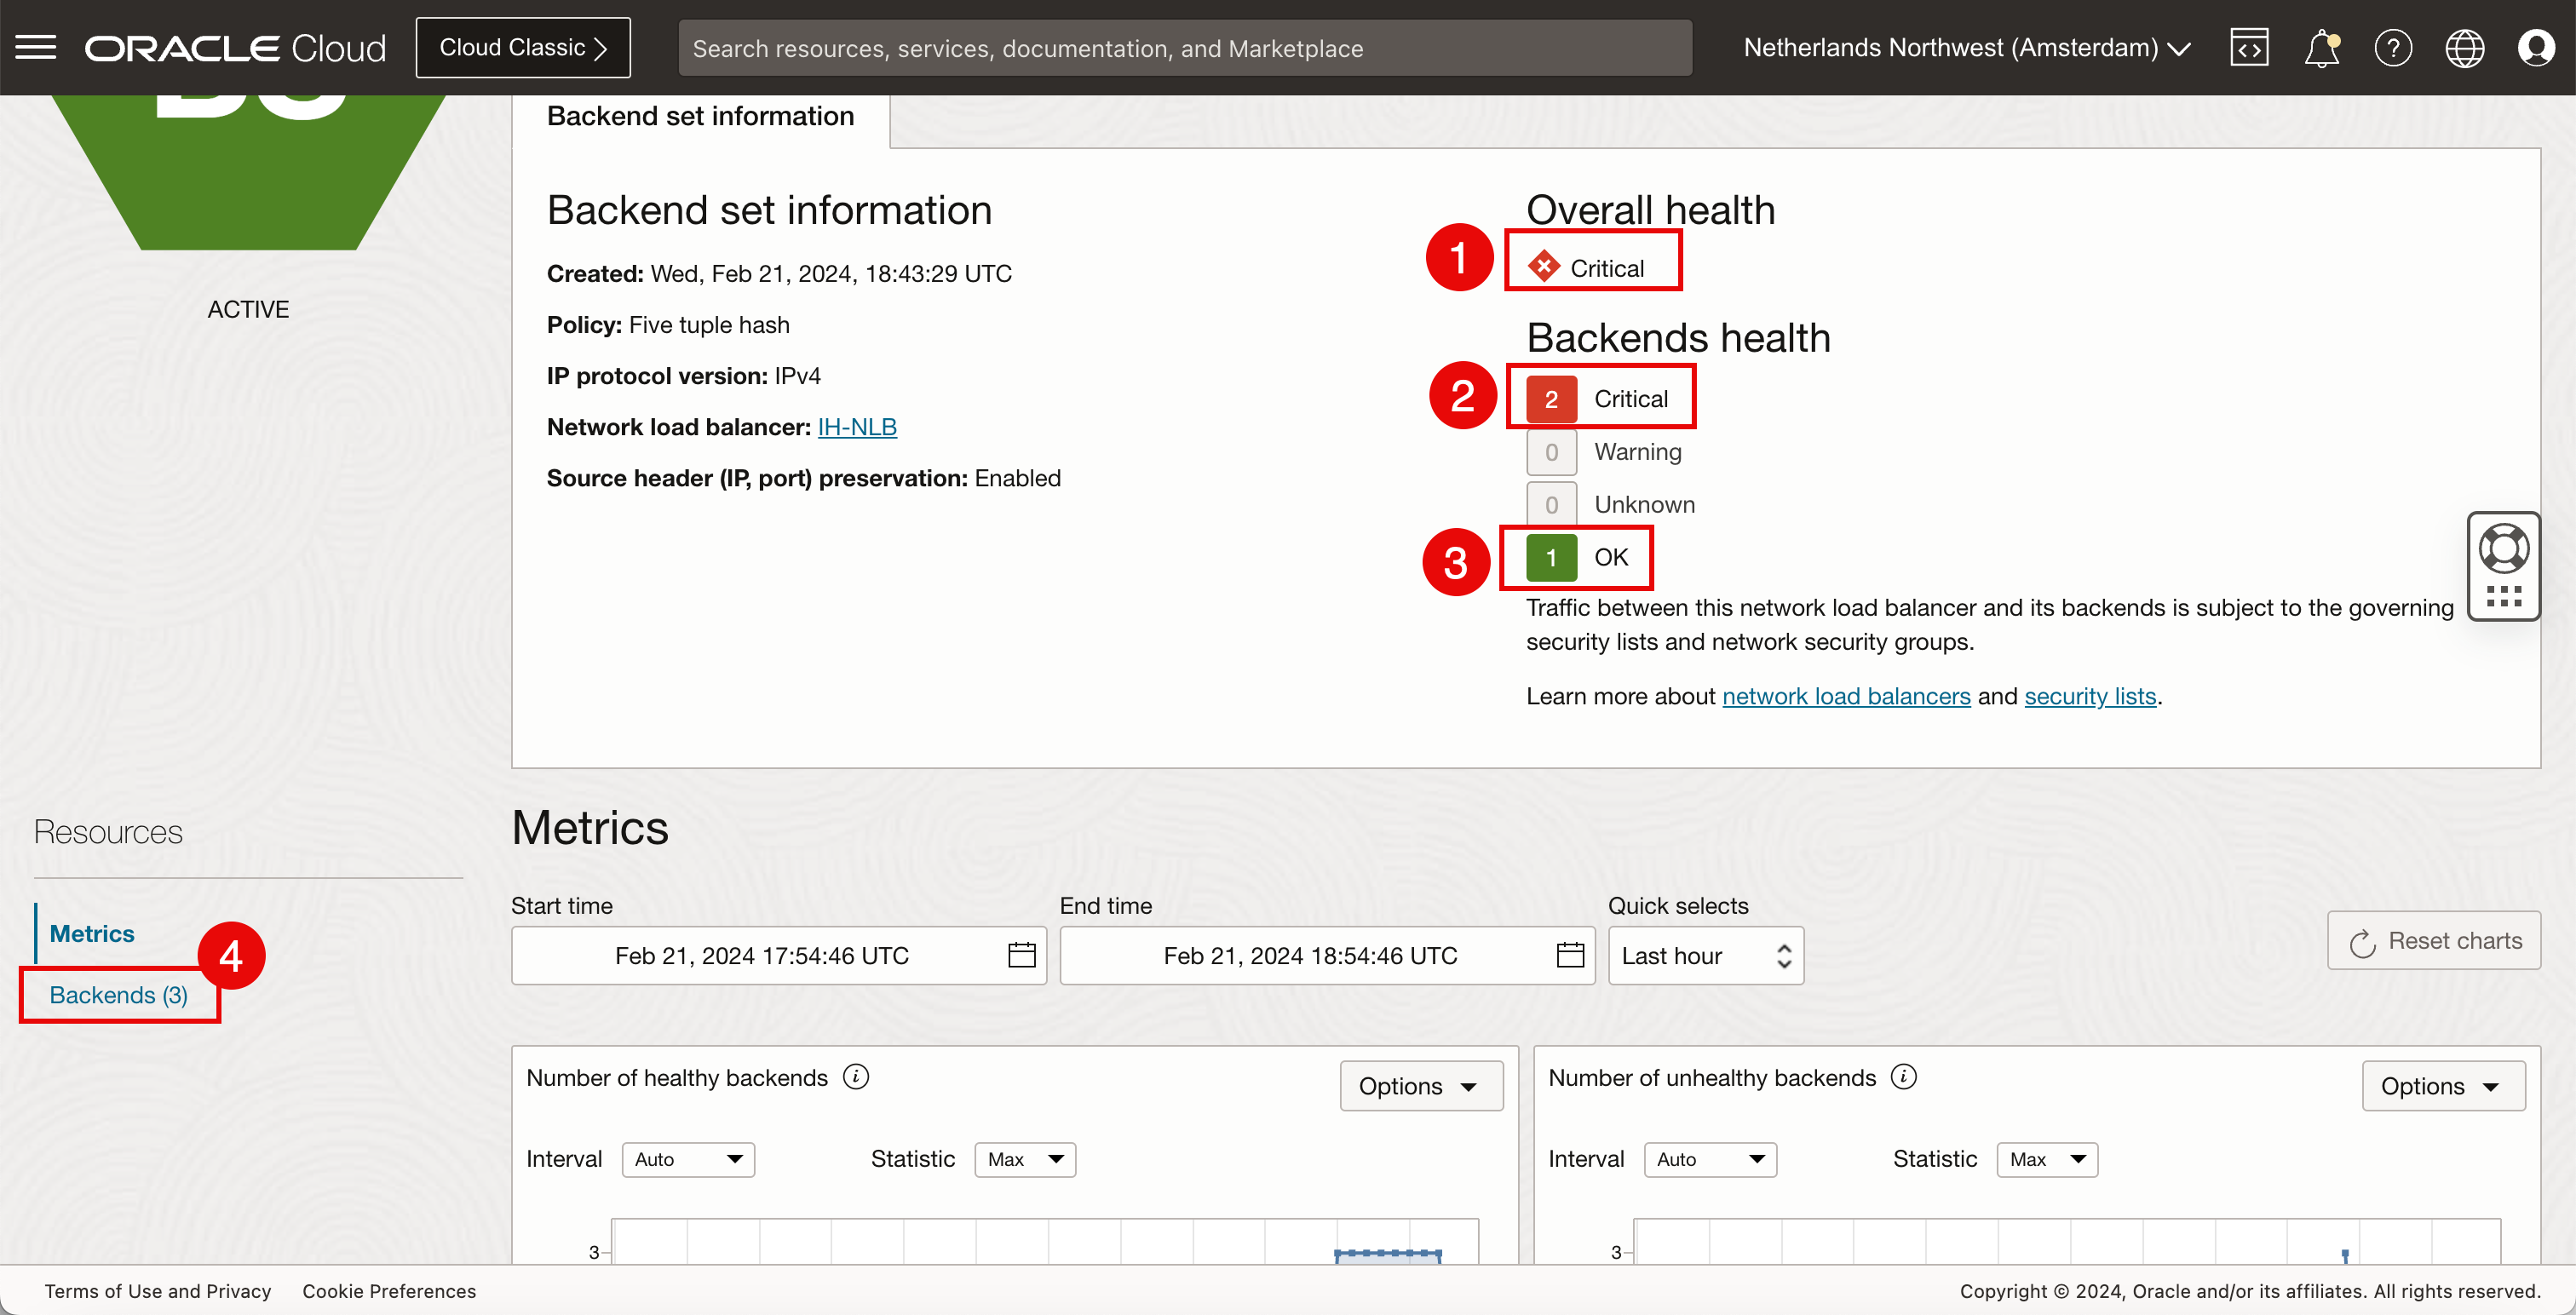Click the help question mark icon
Image resolution: width=2576 pixels, height=1315 pixels.
click(x=2393, y=47)
